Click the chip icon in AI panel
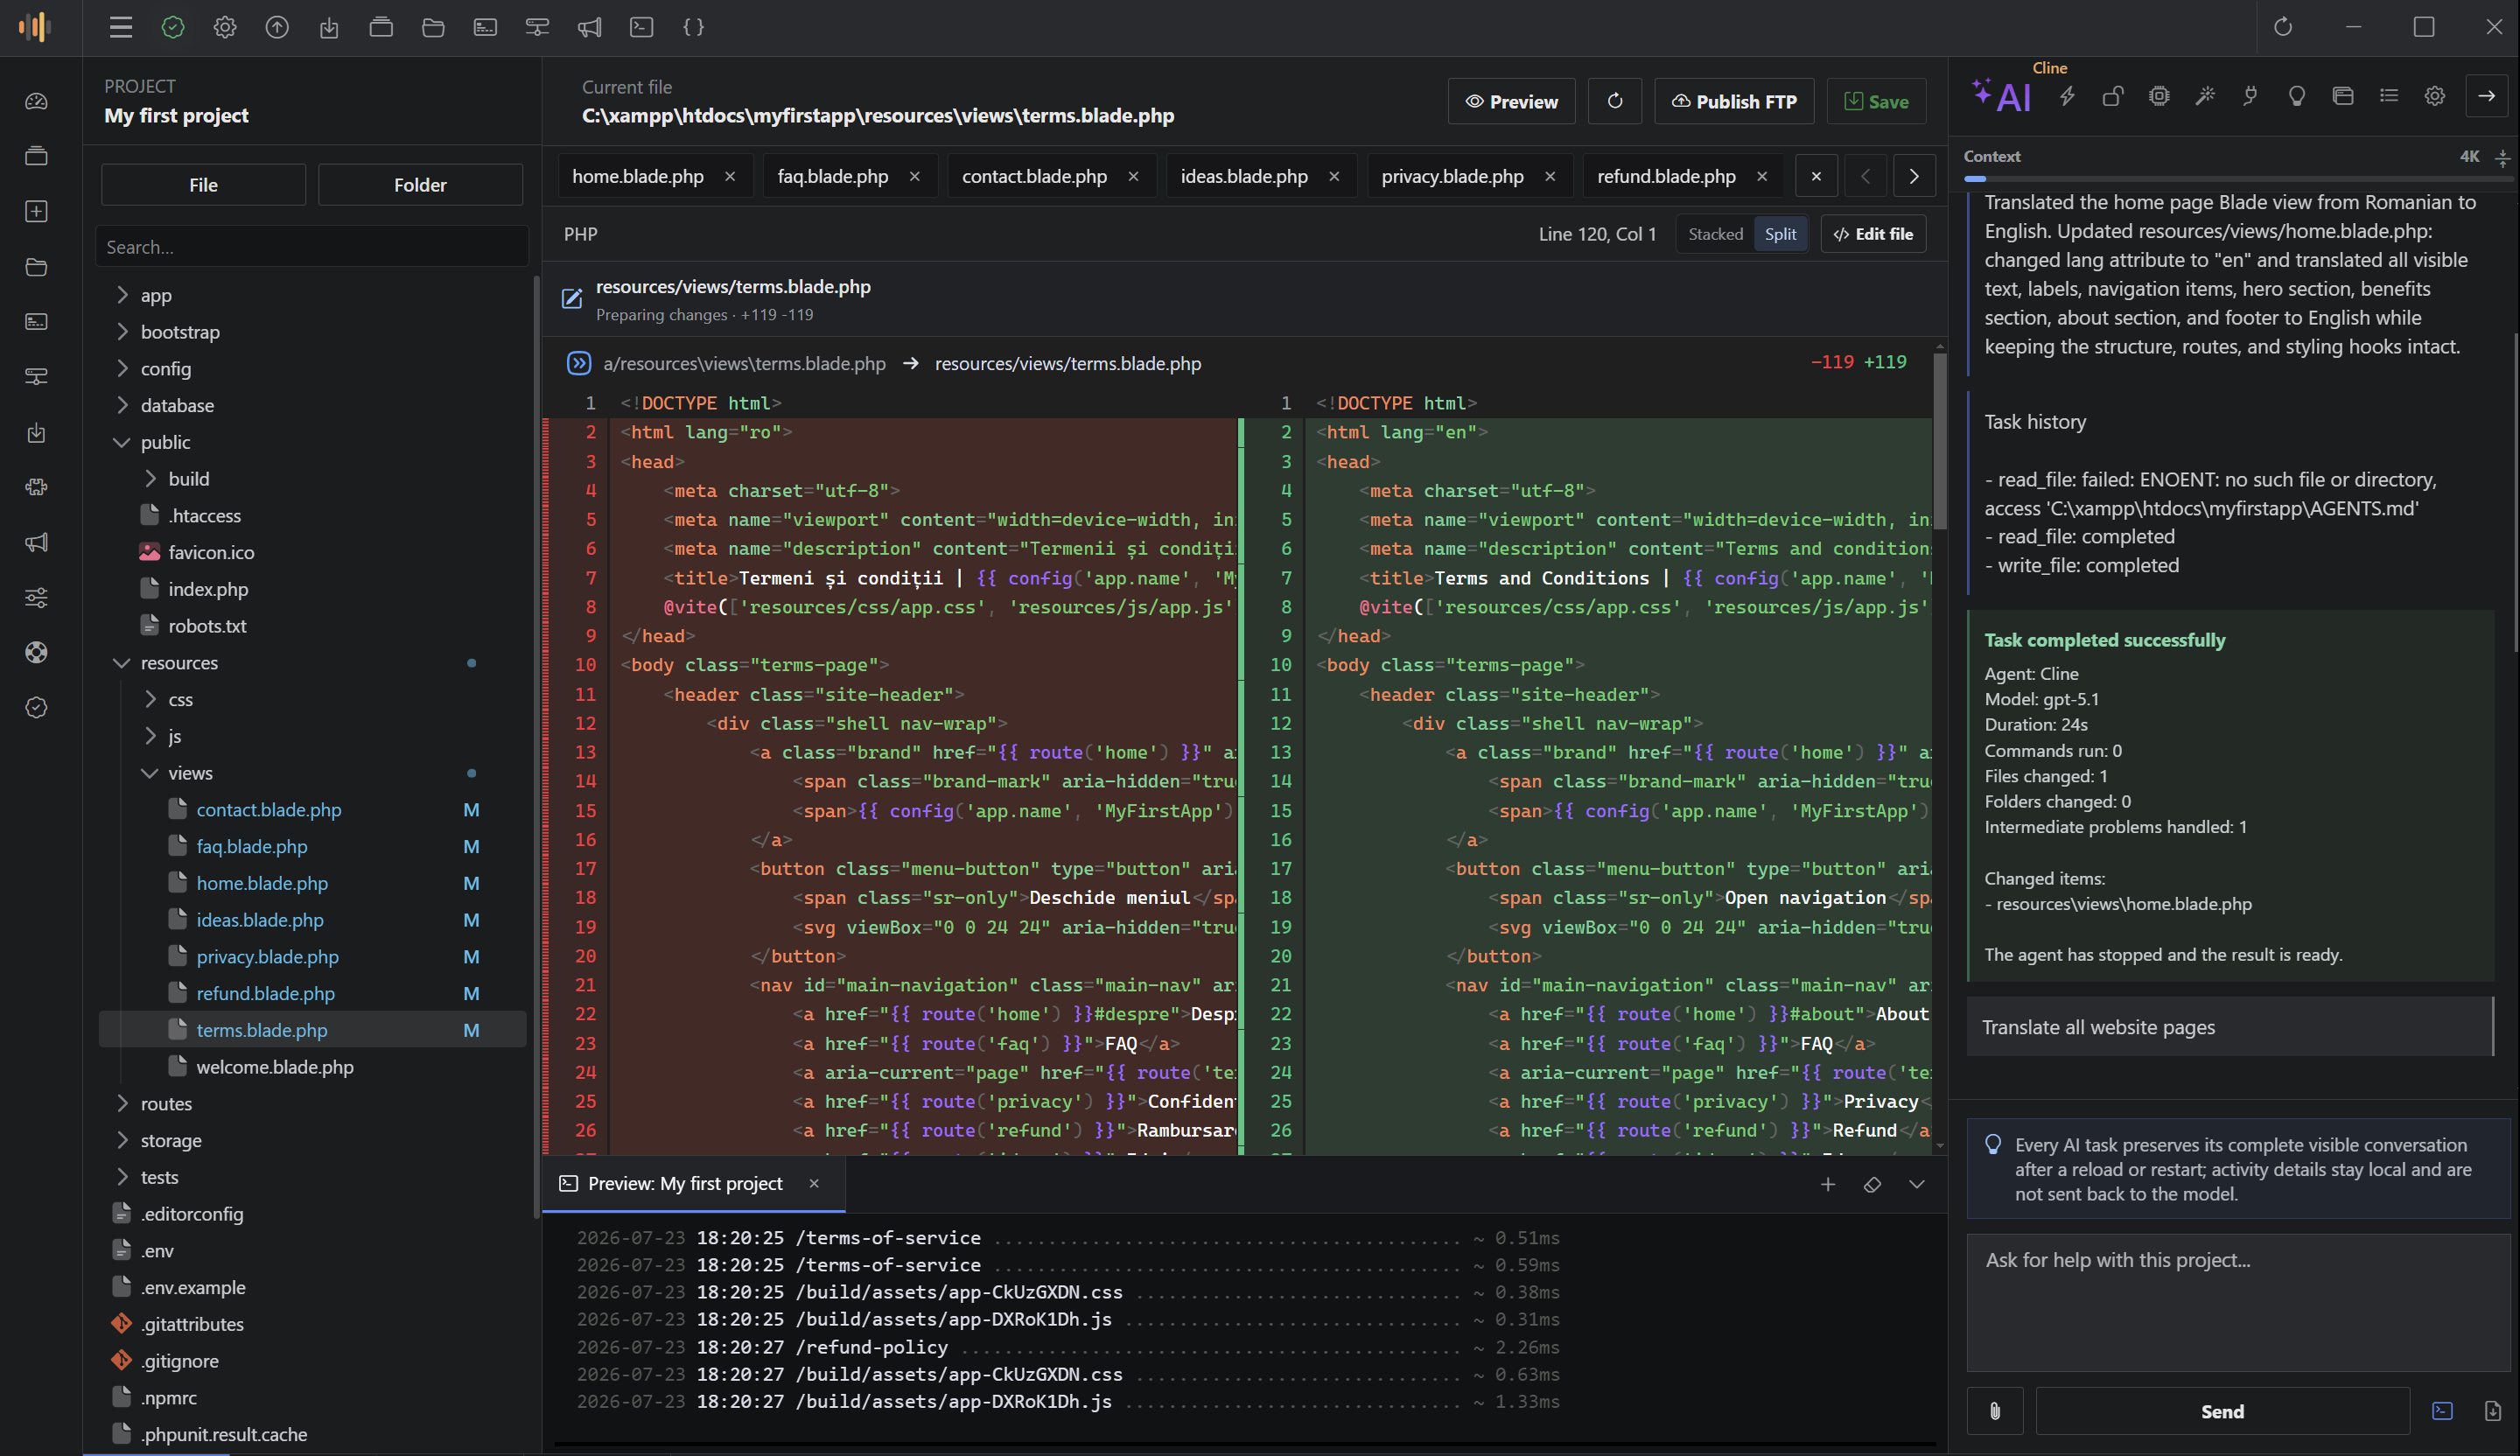Image resolution: width=2520 pixels, height=1456 pixels. 2159,96
